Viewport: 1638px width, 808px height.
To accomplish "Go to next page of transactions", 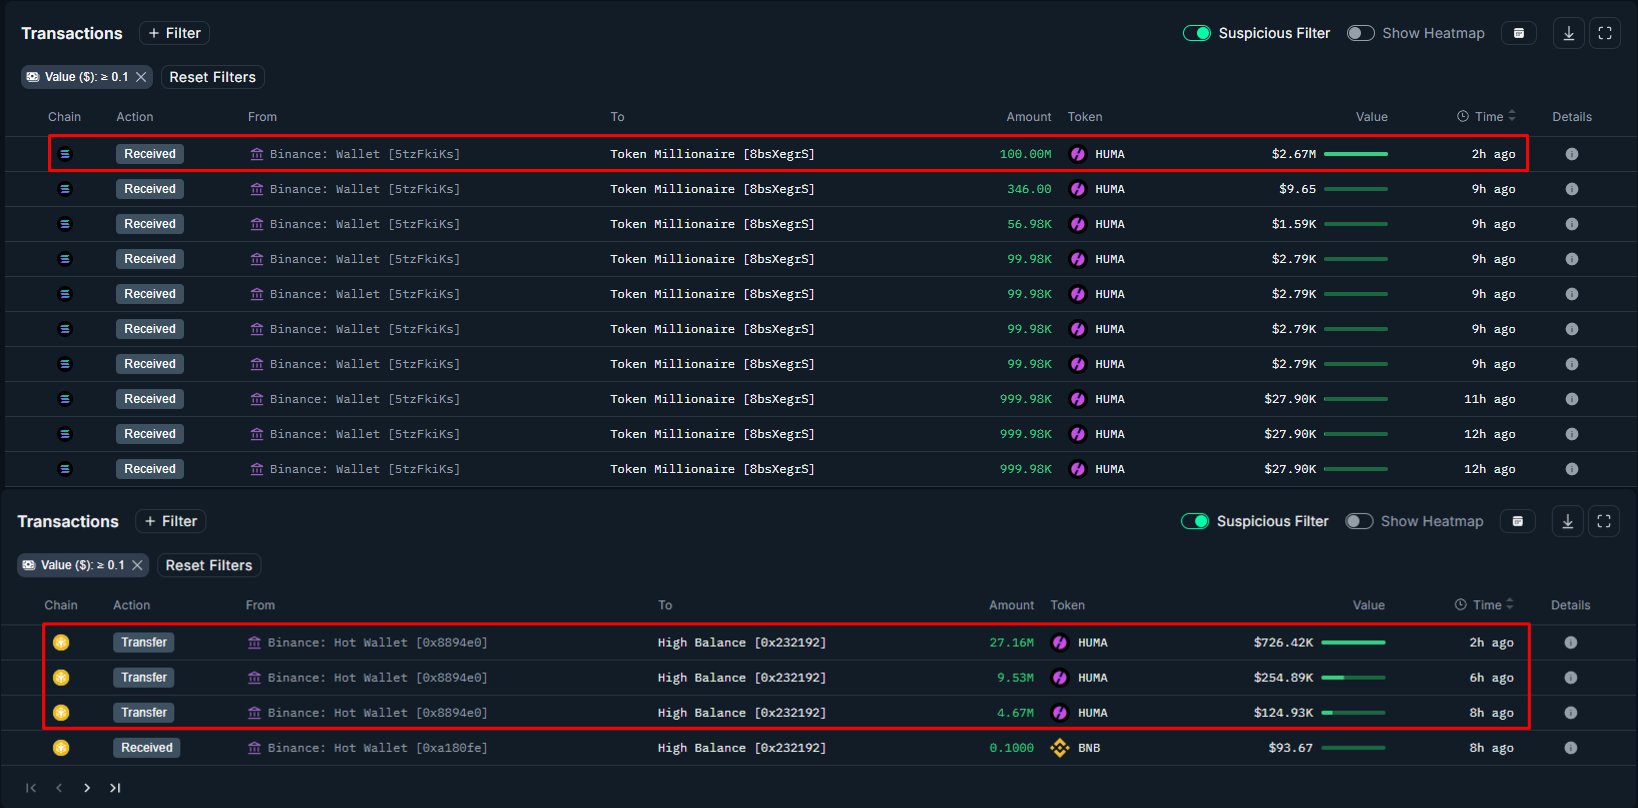I will (x=87, y=788).
